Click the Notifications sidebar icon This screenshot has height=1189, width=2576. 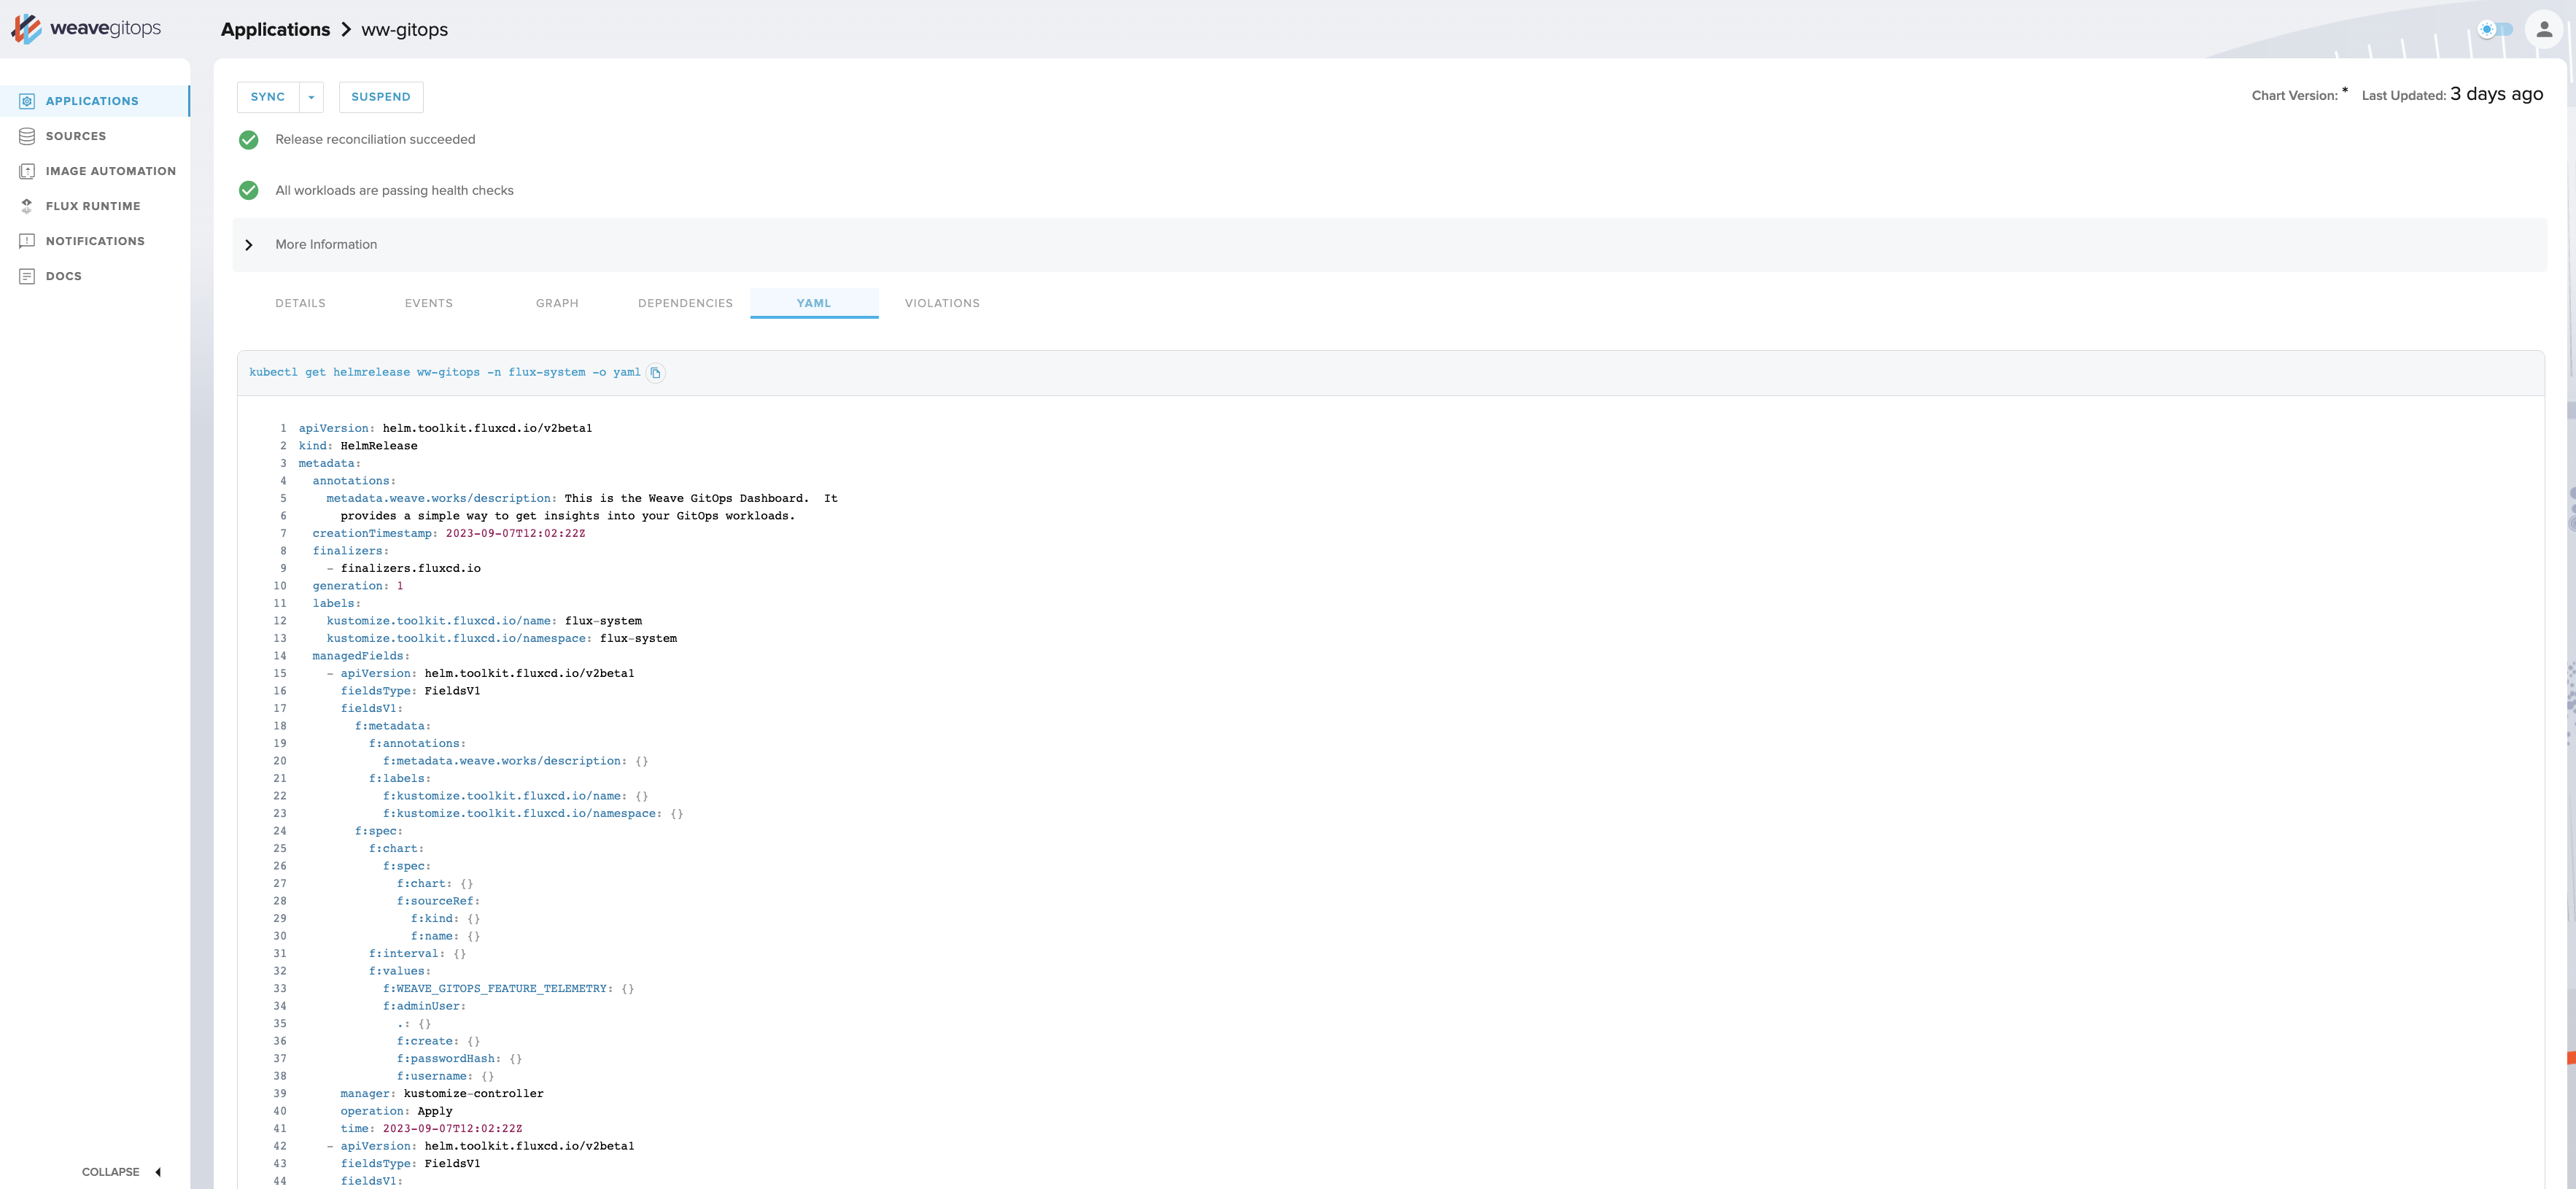[26, 241]
